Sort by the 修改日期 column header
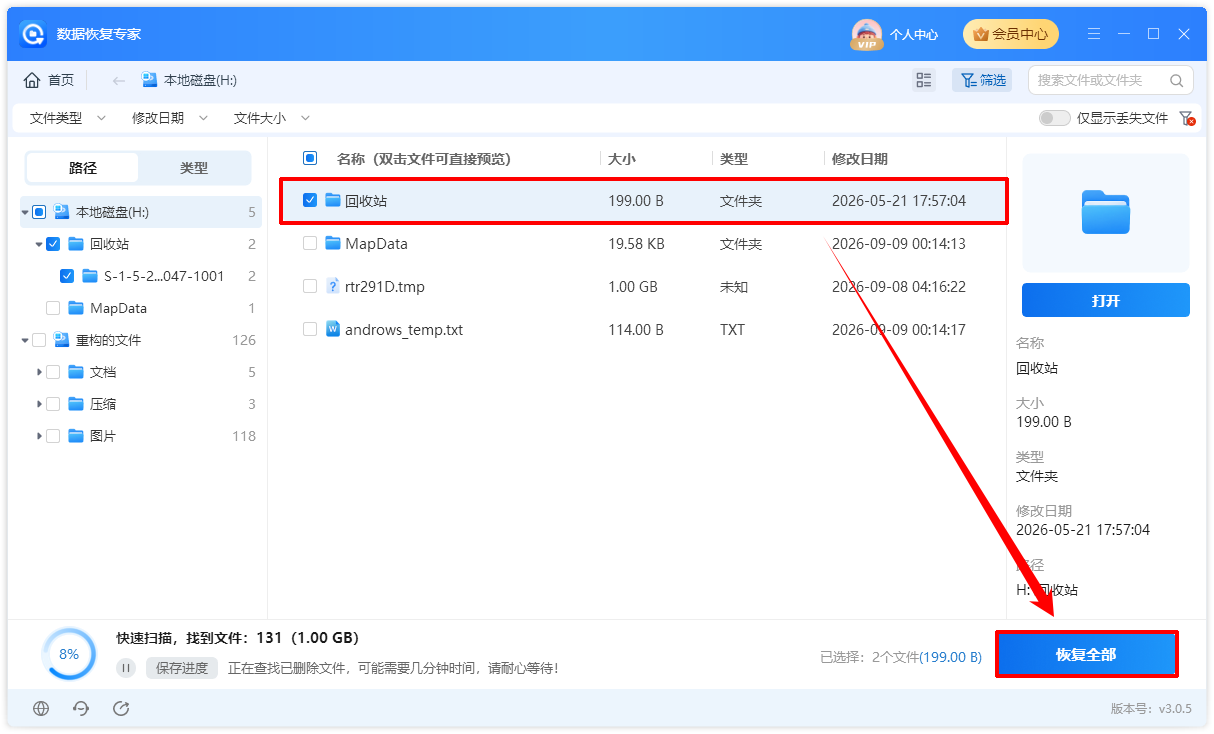 tap(860, 158)
